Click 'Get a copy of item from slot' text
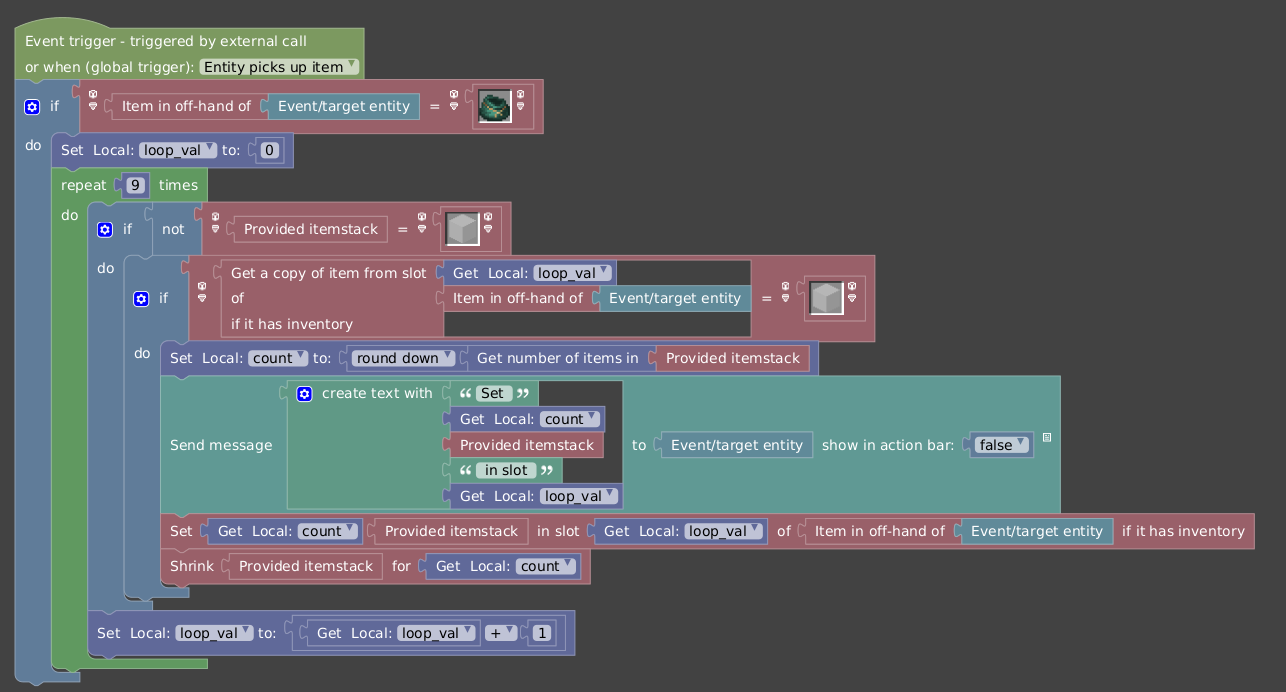The width and height of the screenshot is (1286, 692). click(329, 273)
